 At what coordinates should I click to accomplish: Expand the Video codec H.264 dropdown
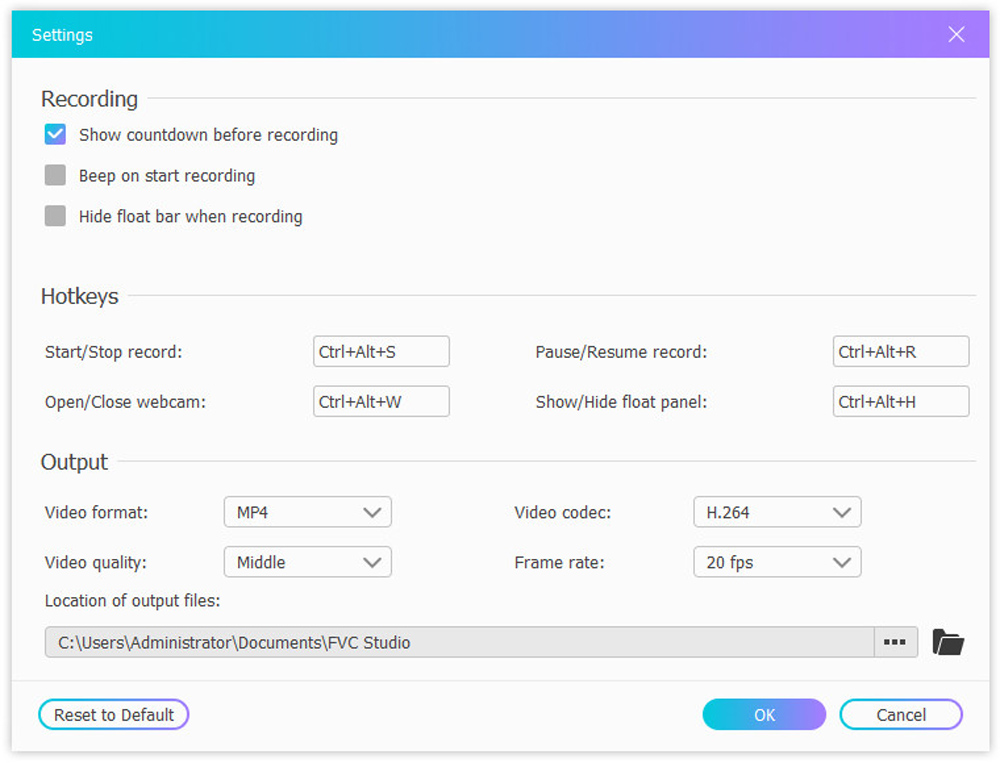pyautogui.click(x=777, y=512)
